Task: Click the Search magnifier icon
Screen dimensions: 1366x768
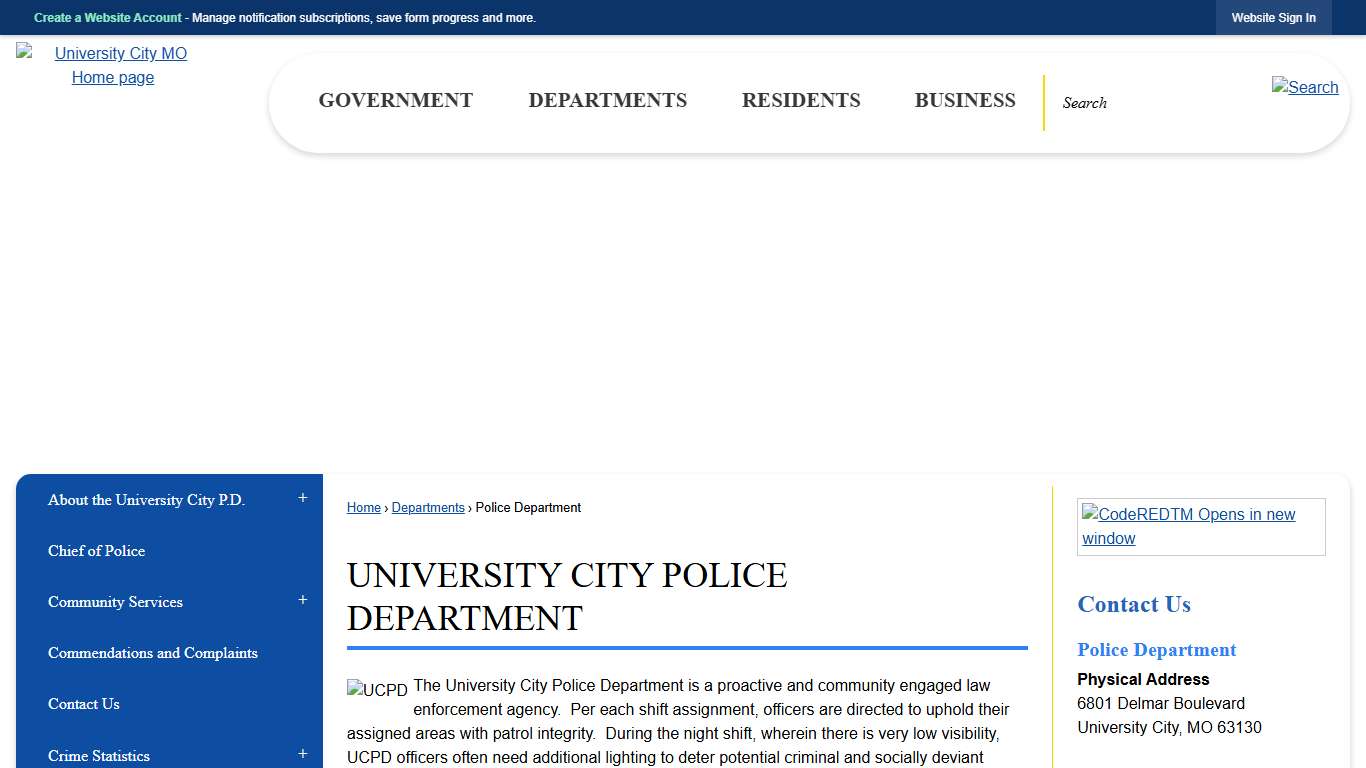Action: pos(1304,87)
